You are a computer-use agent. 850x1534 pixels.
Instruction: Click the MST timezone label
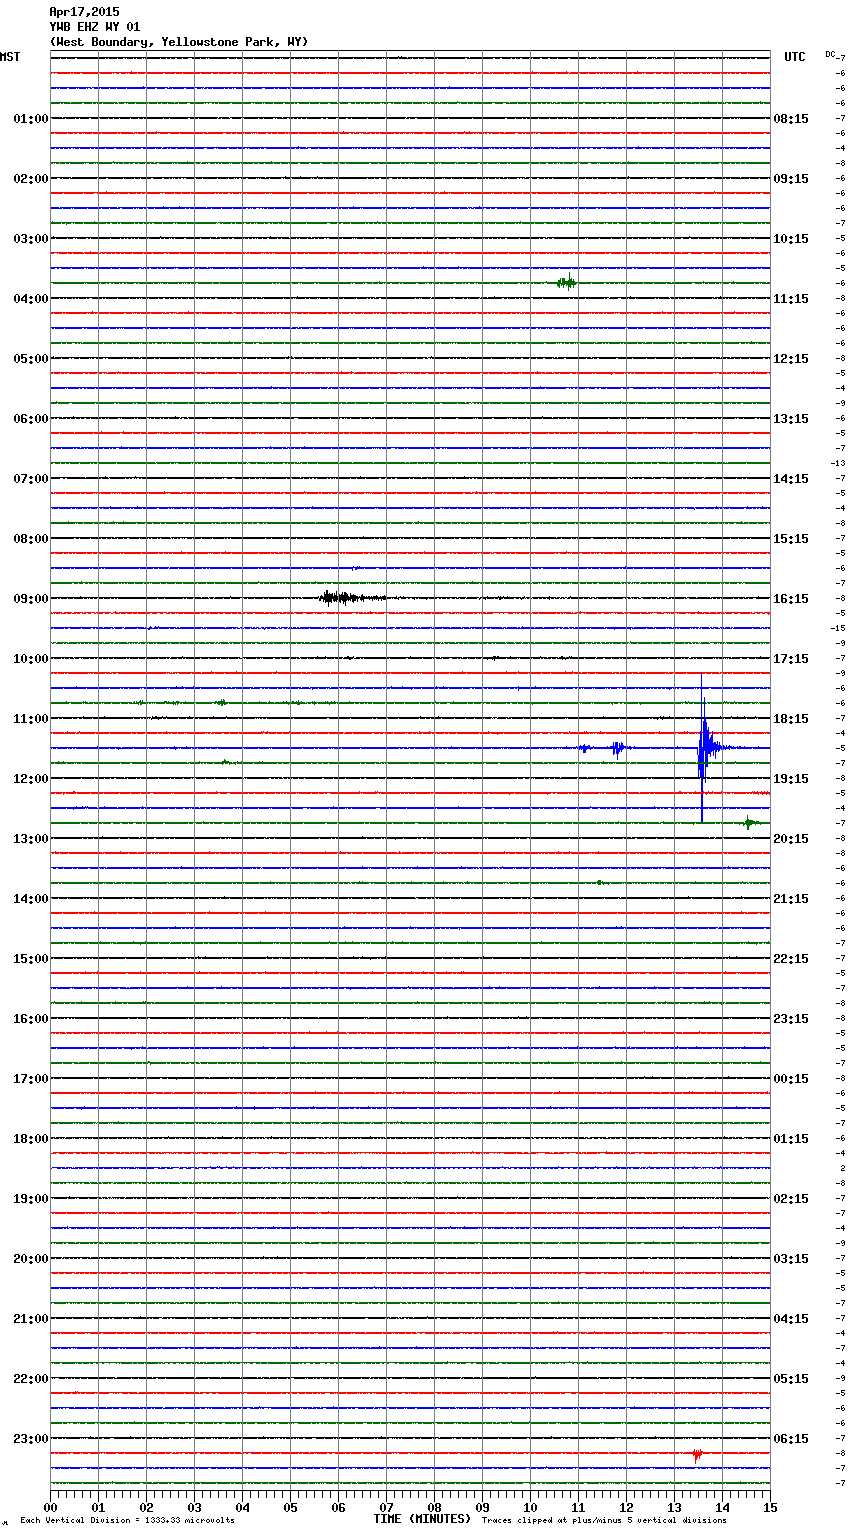10,57
